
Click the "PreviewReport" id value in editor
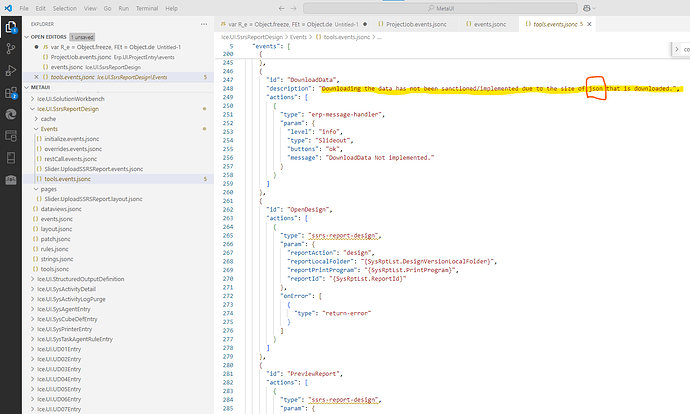pos(313,374)
